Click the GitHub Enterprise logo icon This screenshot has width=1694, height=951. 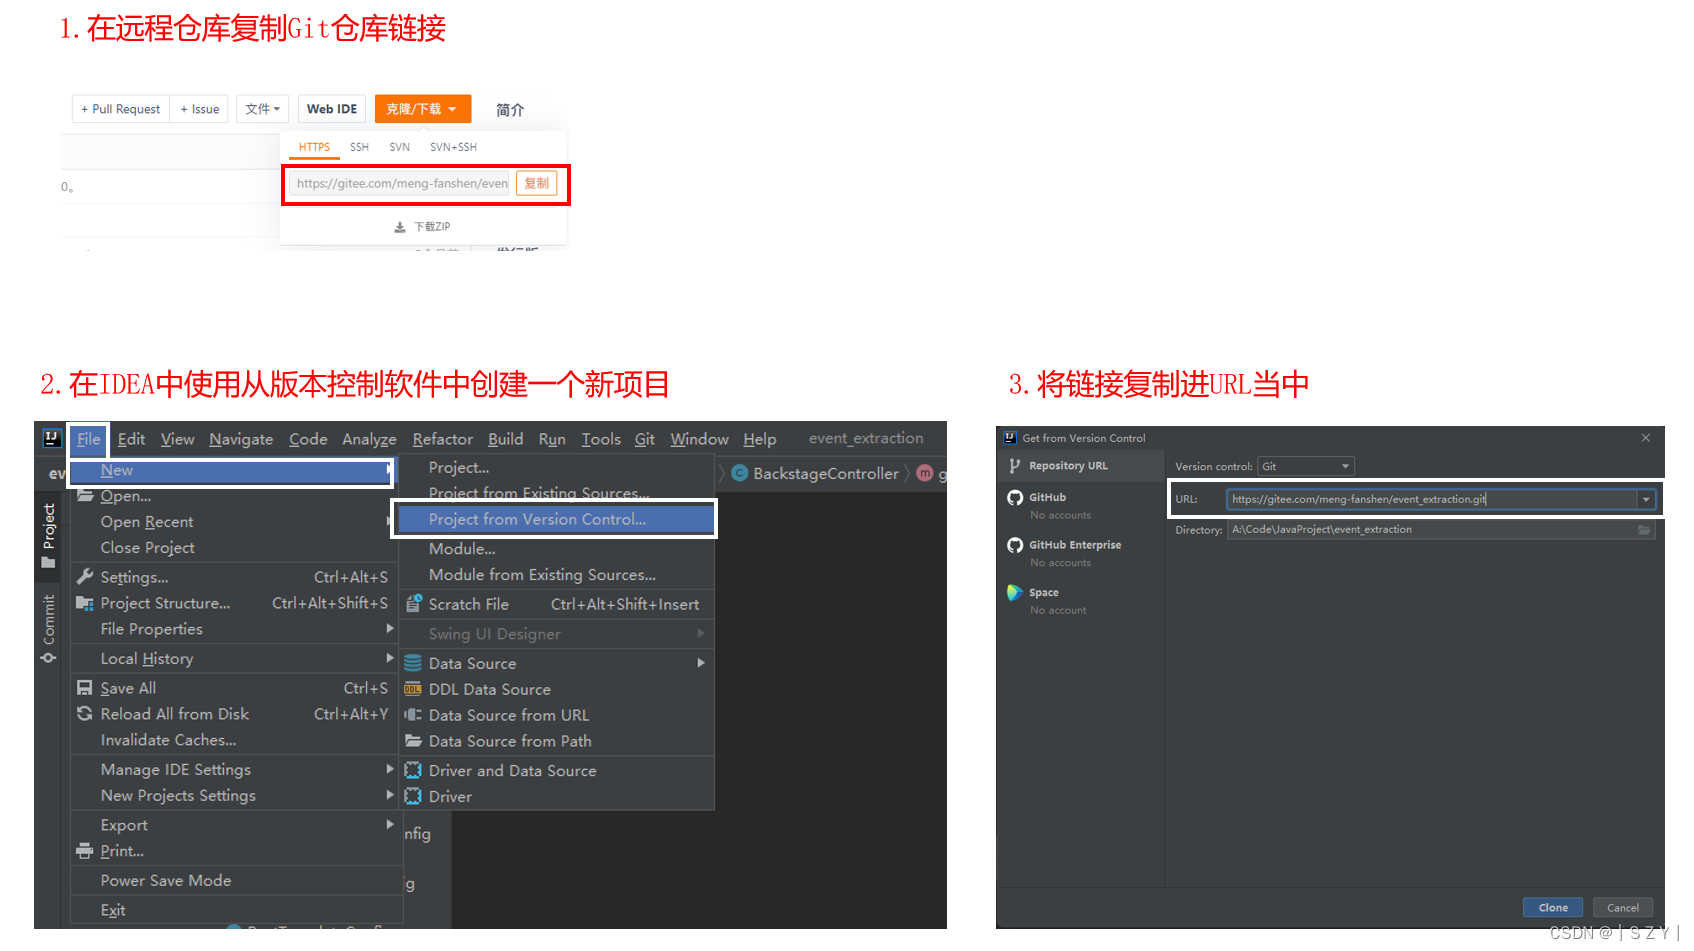point(1015,545)
